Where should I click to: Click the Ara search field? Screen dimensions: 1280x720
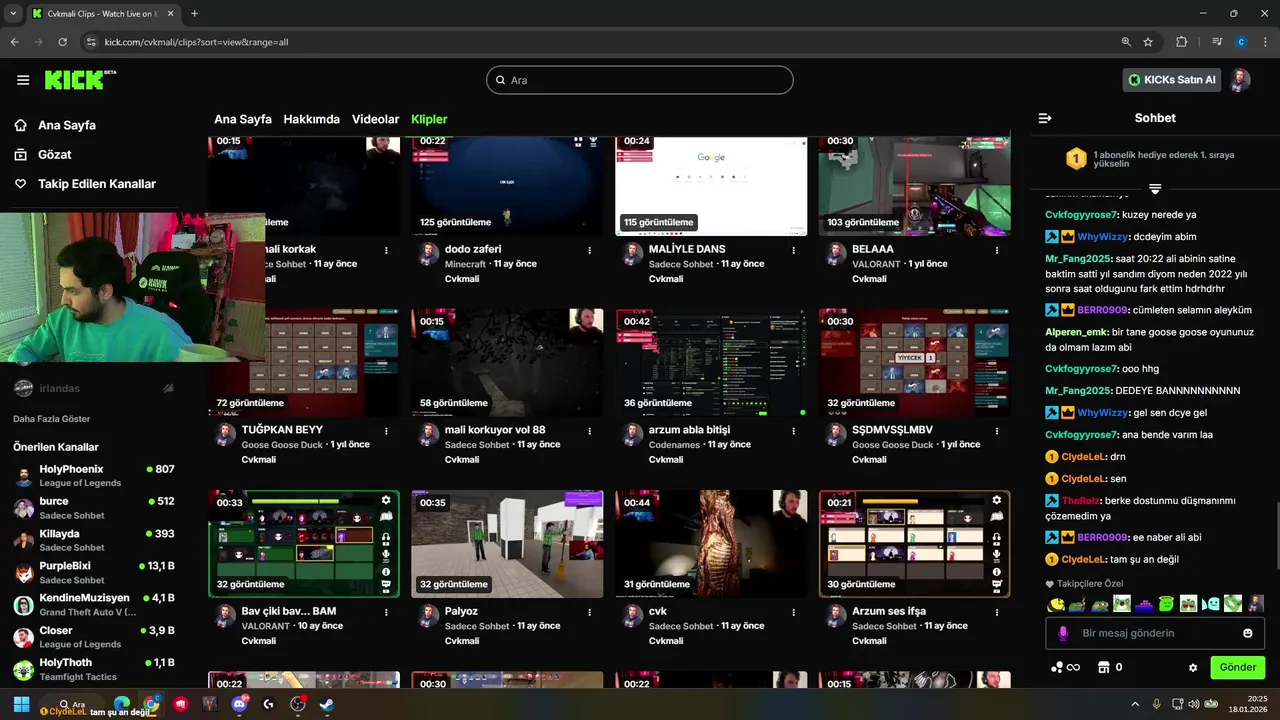(x=640, y=80)
